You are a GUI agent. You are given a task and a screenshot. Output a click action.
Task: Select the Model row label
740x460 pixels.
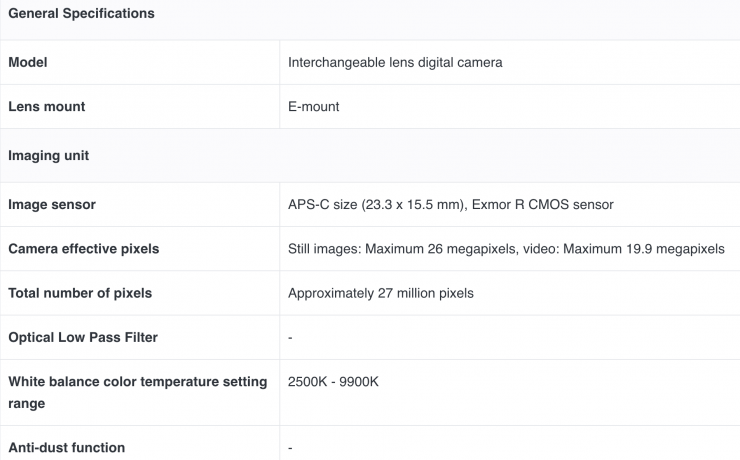28,62
